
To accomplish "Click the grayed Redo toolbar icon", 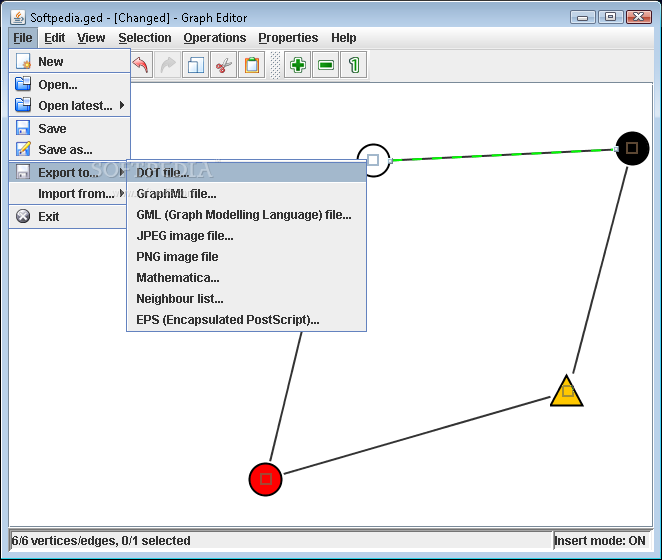I will (168, 65).
